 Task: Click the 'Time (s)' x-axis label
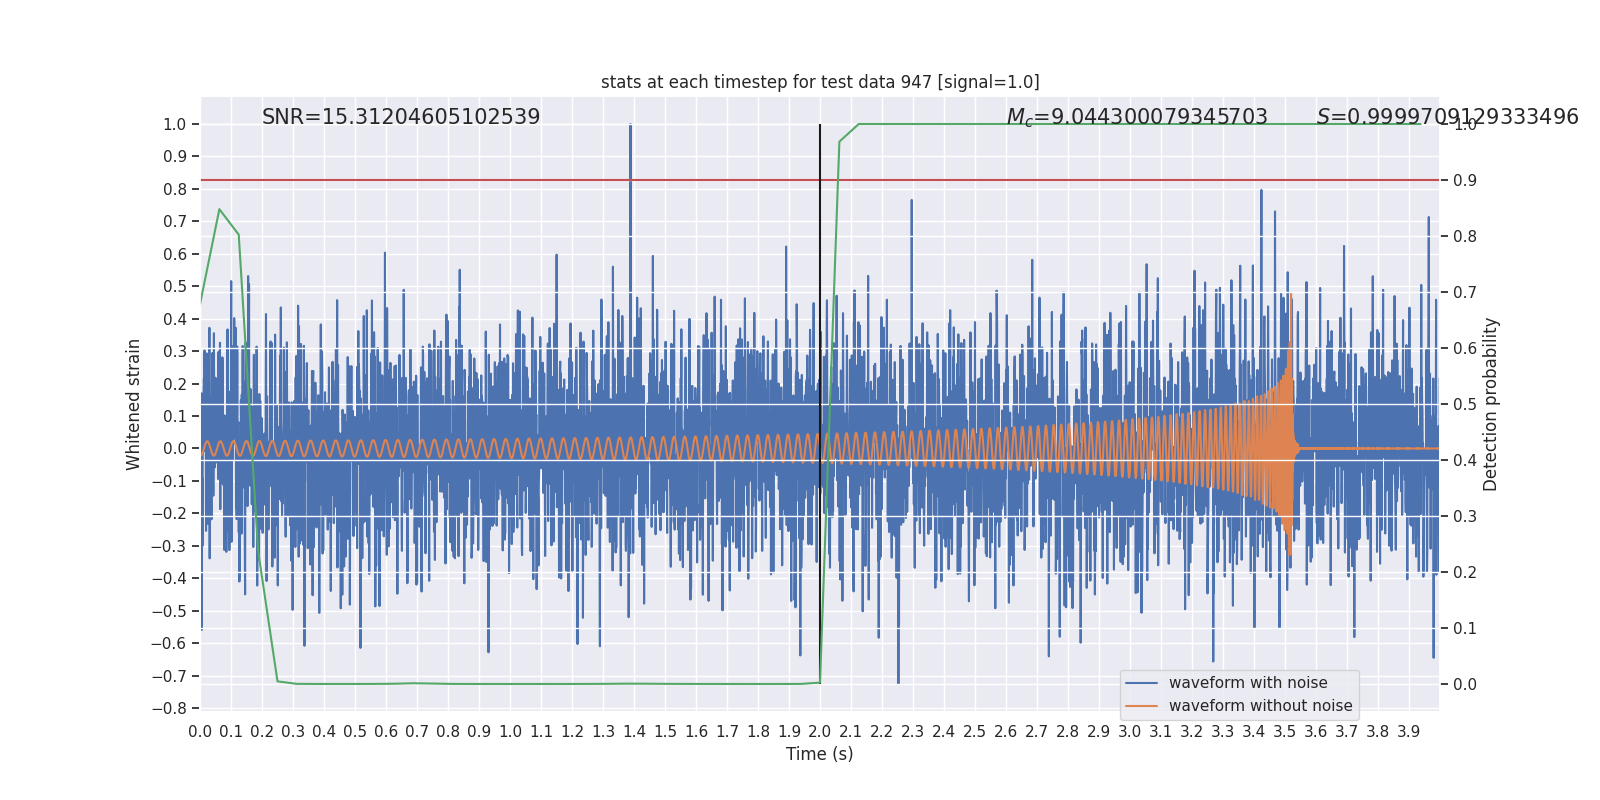820,754
